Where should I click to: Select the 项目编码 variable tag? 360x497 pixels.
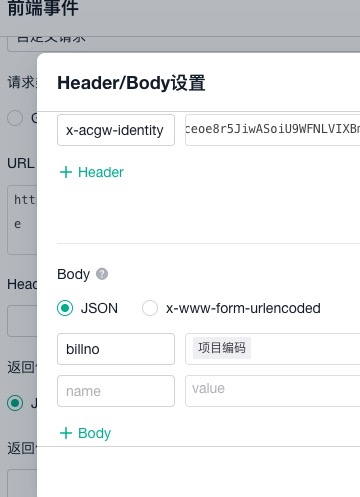point(222,348)
